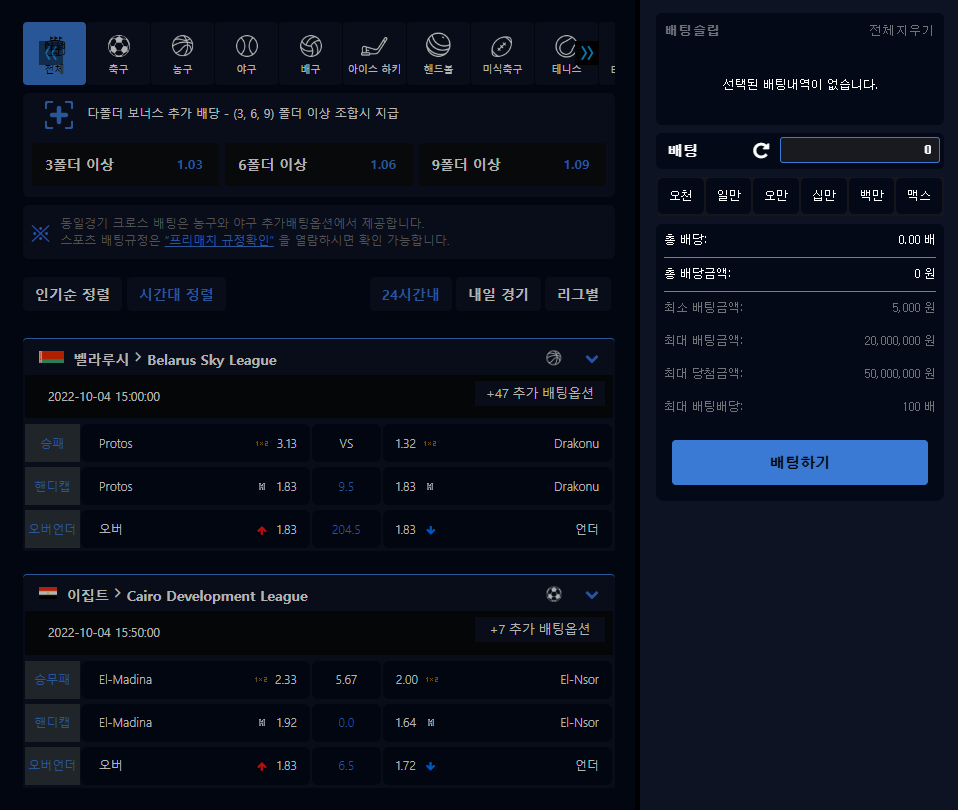Toggle the 인기순 정렬 sort option
The height and width of the screenshot is (810, 958).
coord(72,295)
